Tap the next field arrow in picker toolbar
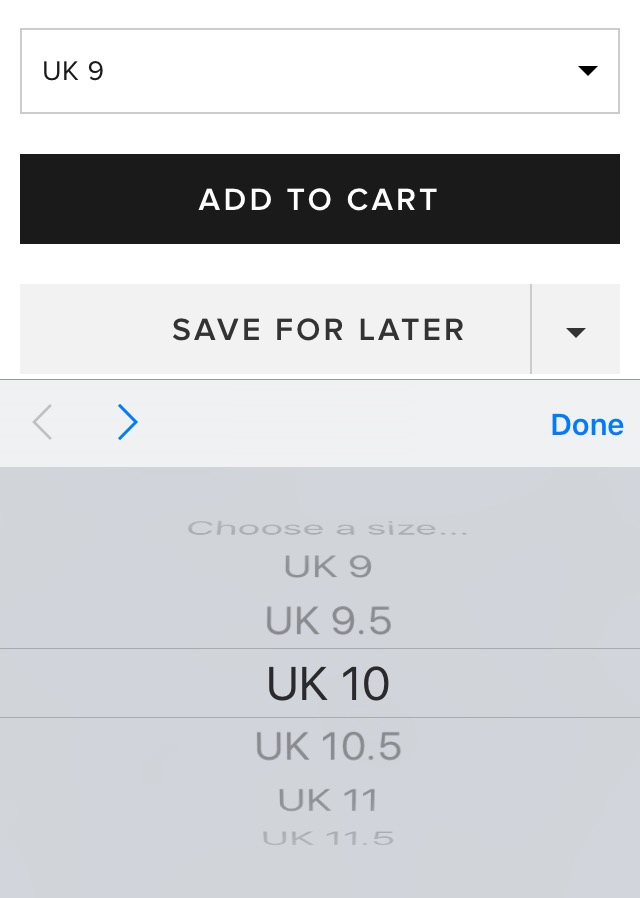This screenshot has height=898, width=640. (x=127, y=424)
